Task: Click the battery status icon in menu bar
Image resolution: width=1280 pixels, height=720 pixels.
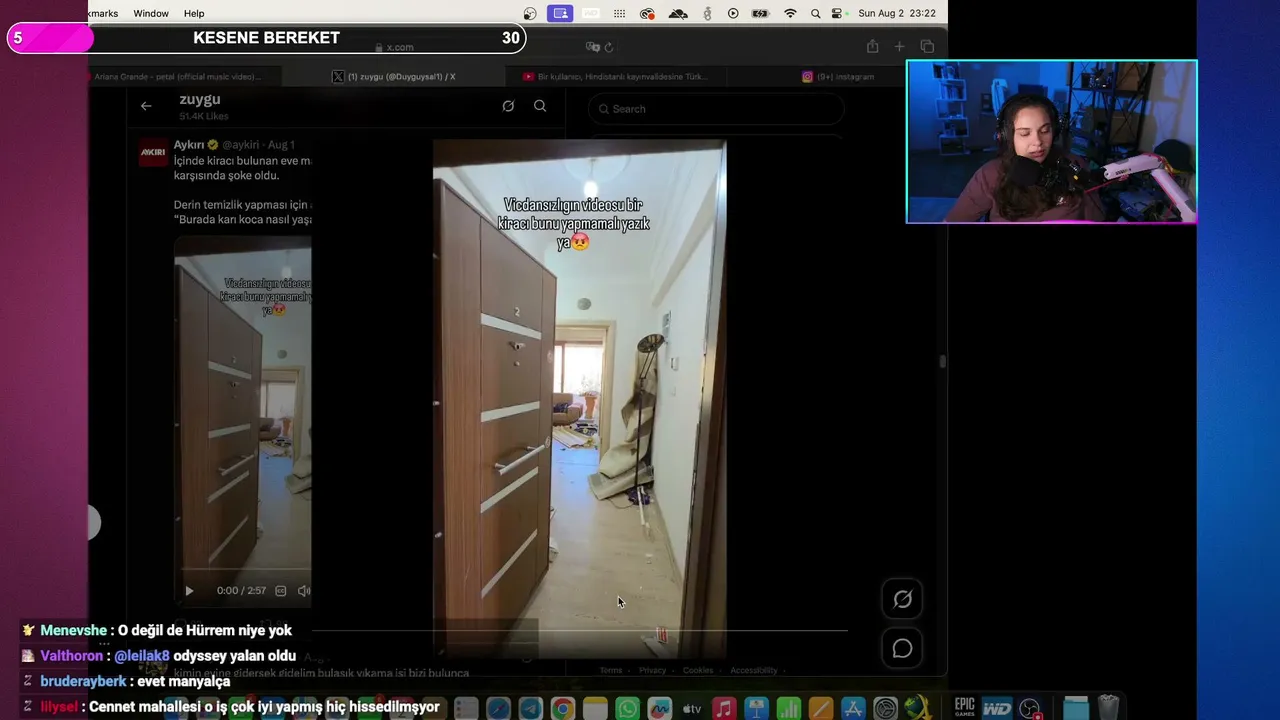Action: pos(760,13)
